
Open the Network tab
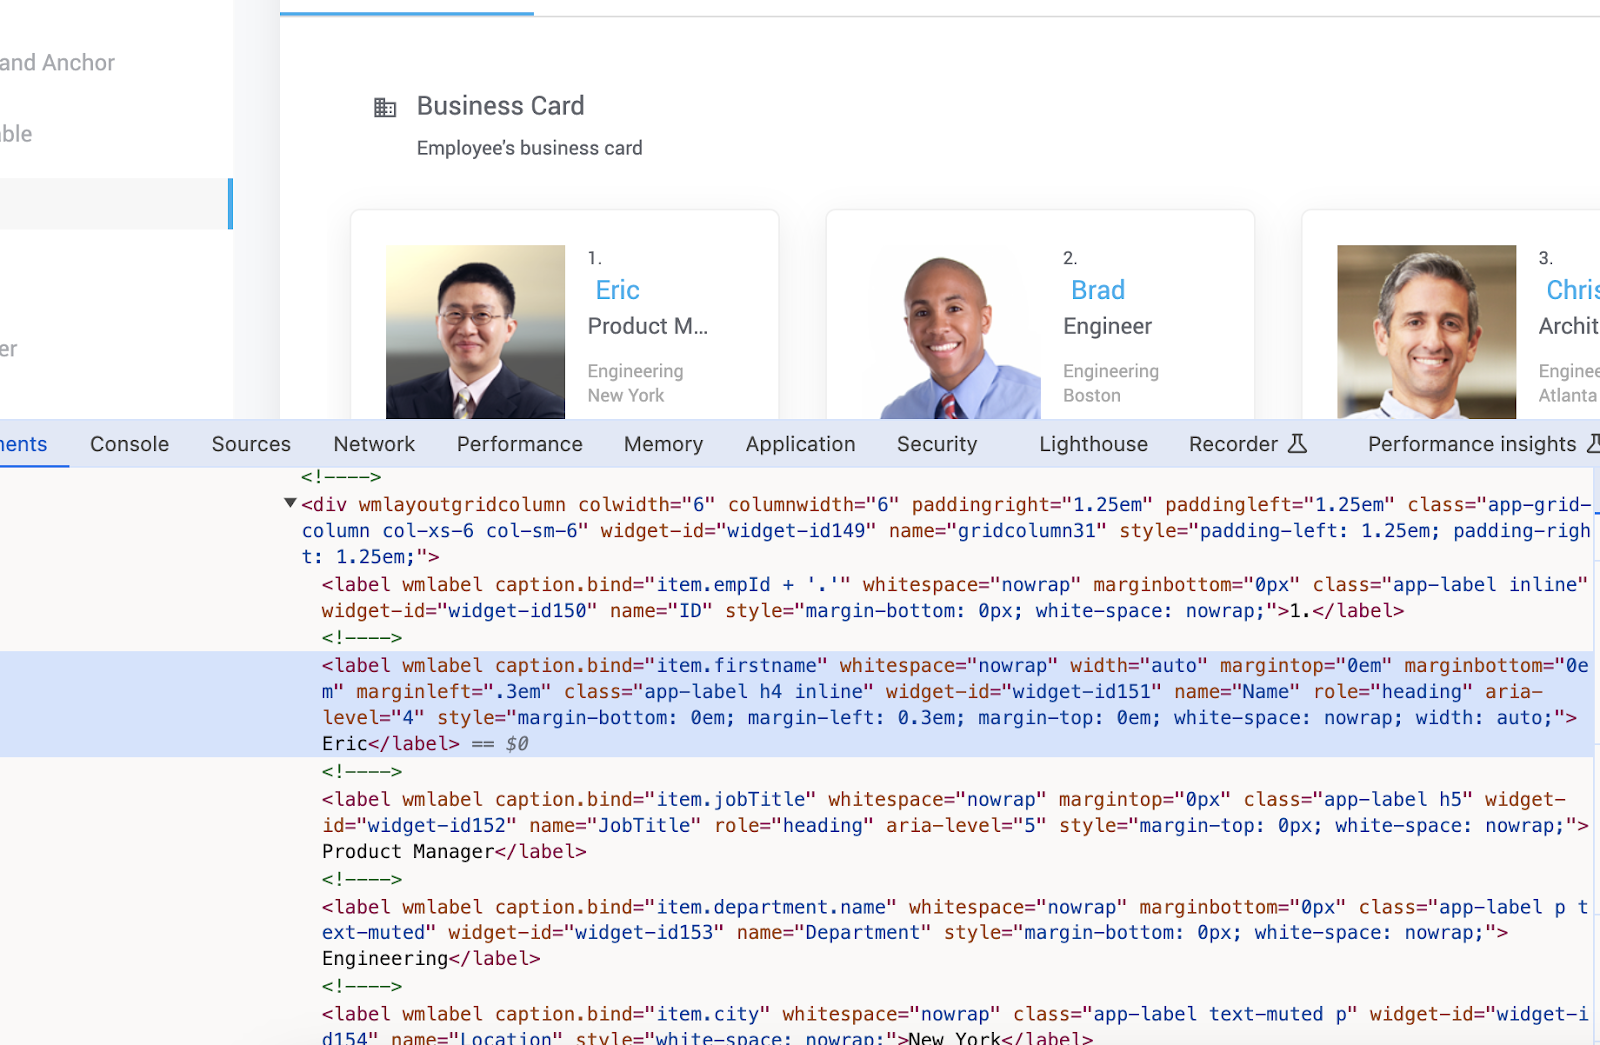(374, 444)
